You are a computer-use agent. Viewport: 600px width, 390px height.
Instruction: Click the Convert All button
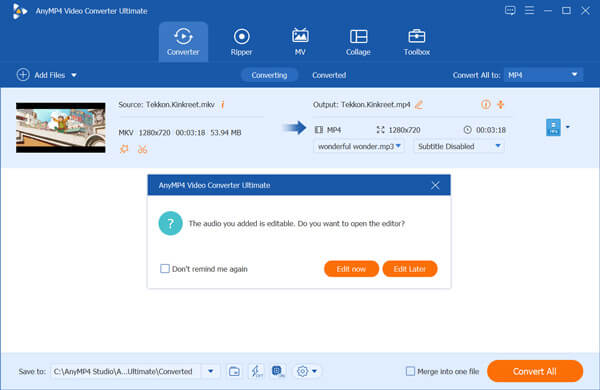[x=535, y=371]
